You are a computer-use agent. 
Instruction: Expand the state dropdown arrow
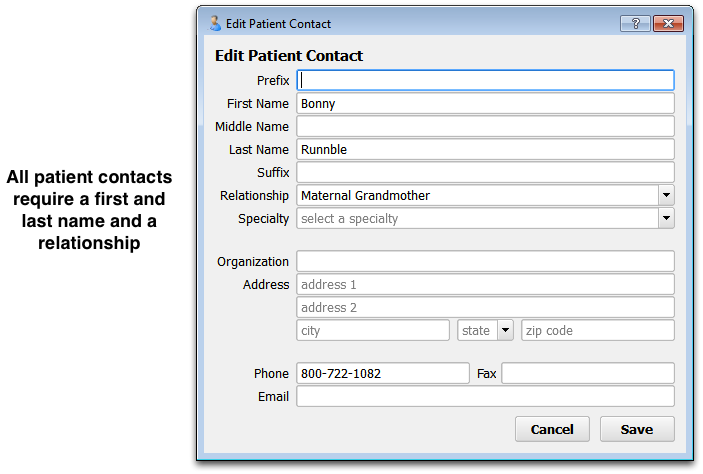[x=505, y=330]
